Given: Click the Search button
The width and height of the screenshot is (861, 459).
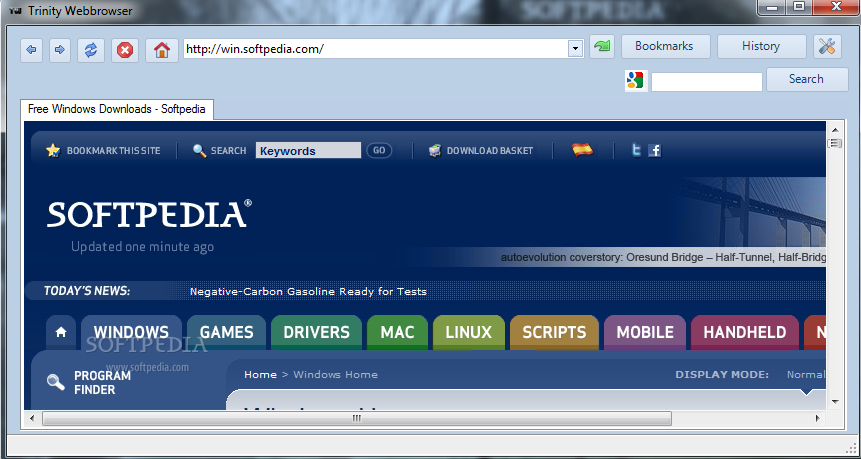Looking at the screenshot, I should pyautogui.click(x=807, y=79).
